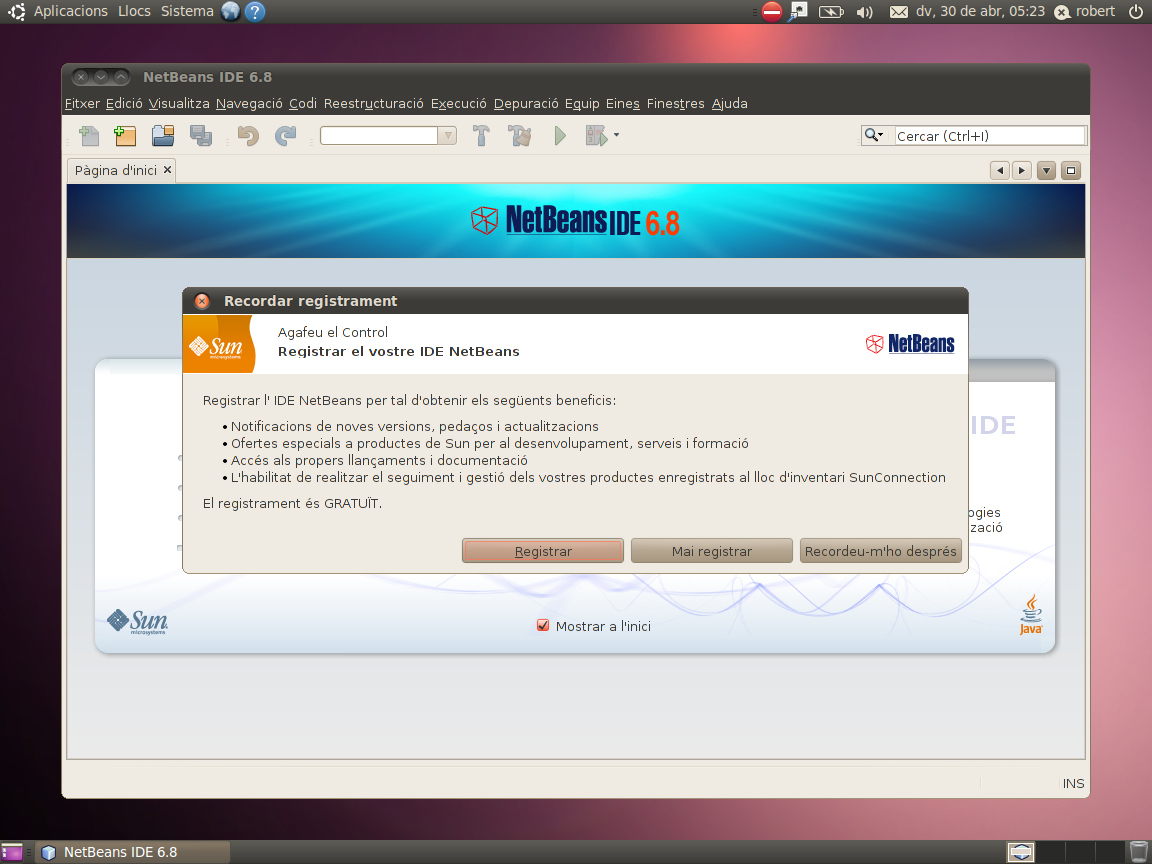This screenshot has height=864, width=1152.
Task: Open the Depuració menu
Action: 526,104
